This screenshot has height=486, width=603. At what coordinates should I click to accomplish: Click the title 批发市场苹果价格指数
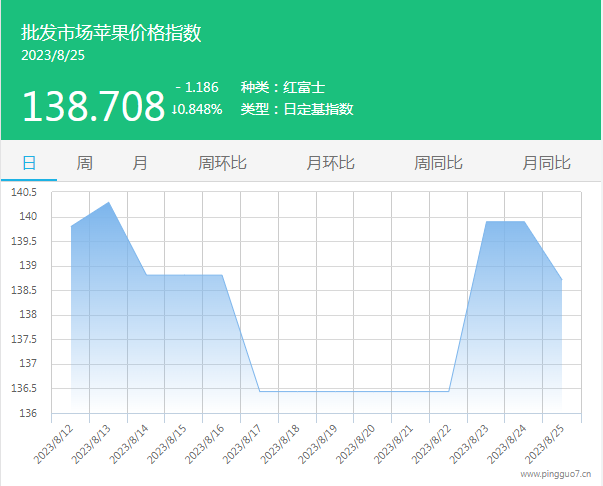coord(111,33)
